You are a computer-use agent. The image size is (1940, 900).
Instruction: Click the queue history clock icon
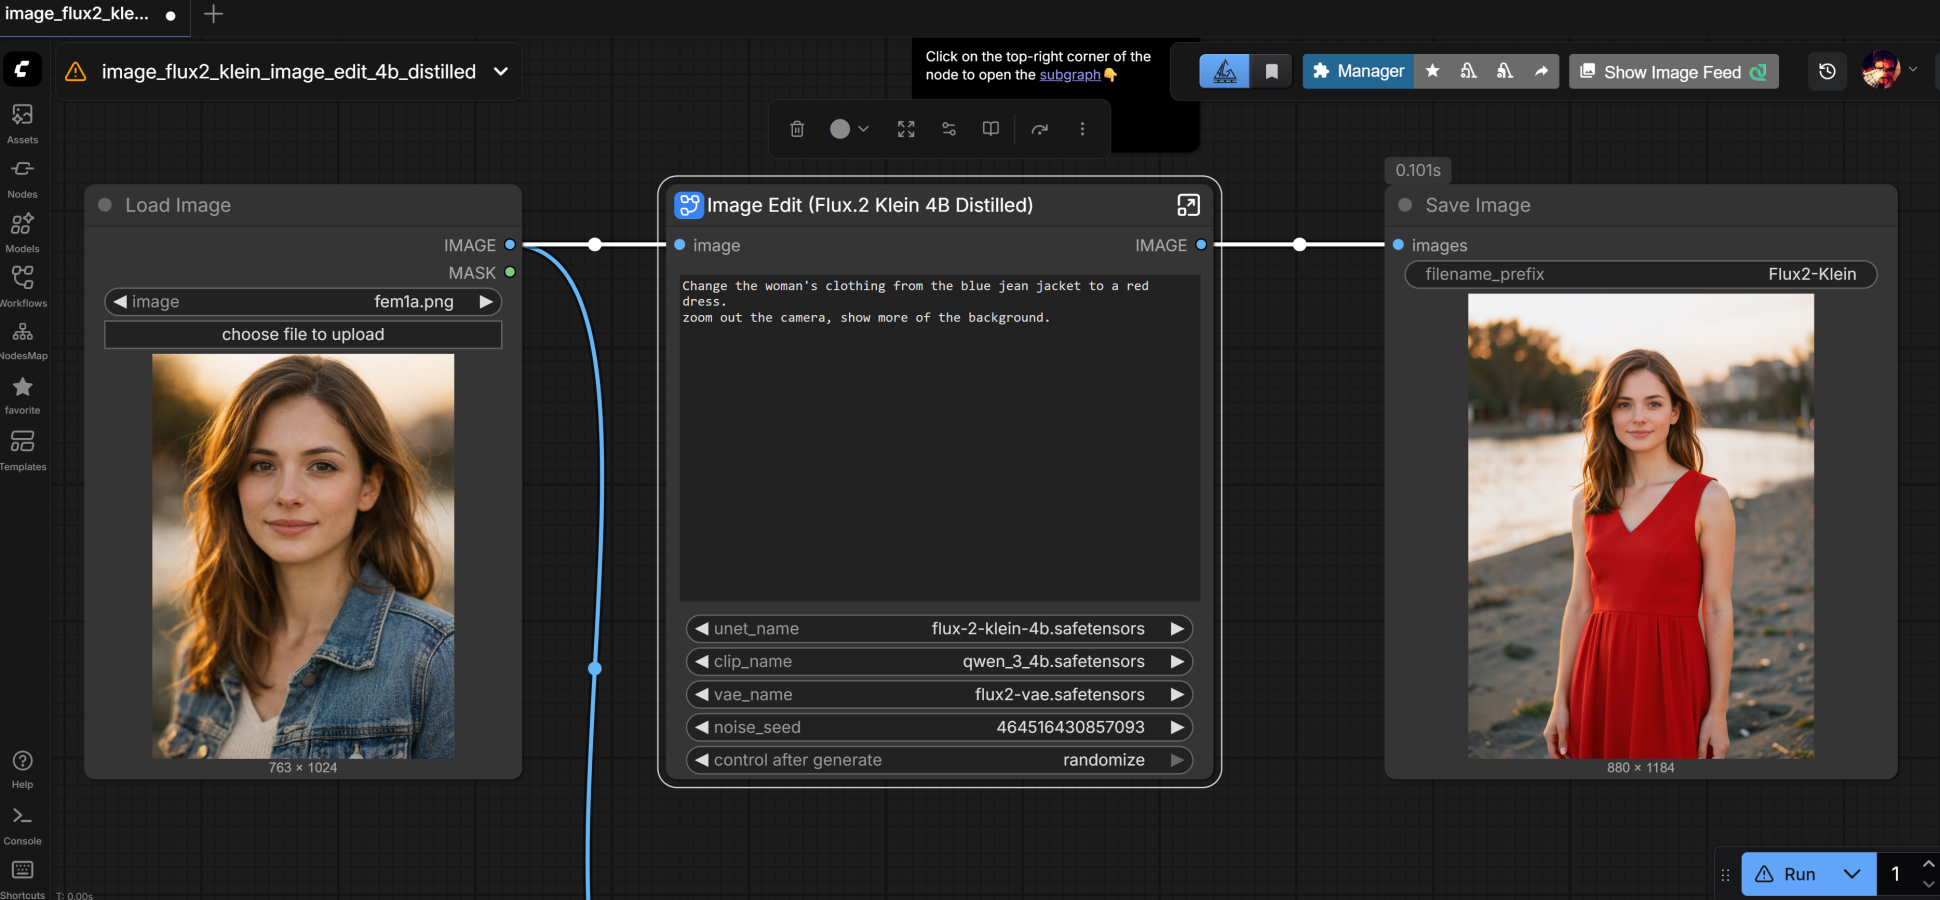[1827, 72]
